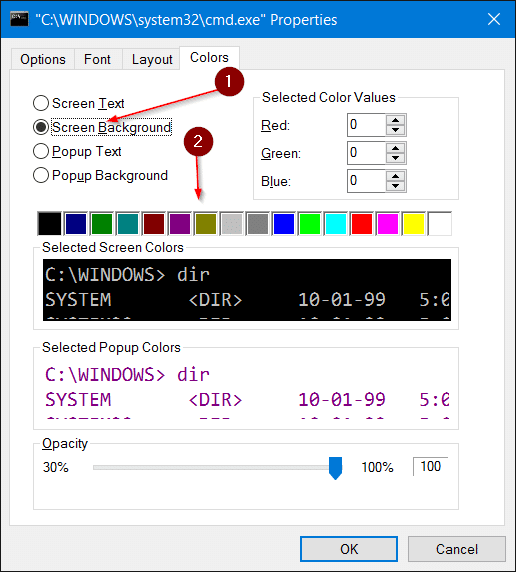Select the Screen Text radio button
516x572 pixels.
click(78, 103)
